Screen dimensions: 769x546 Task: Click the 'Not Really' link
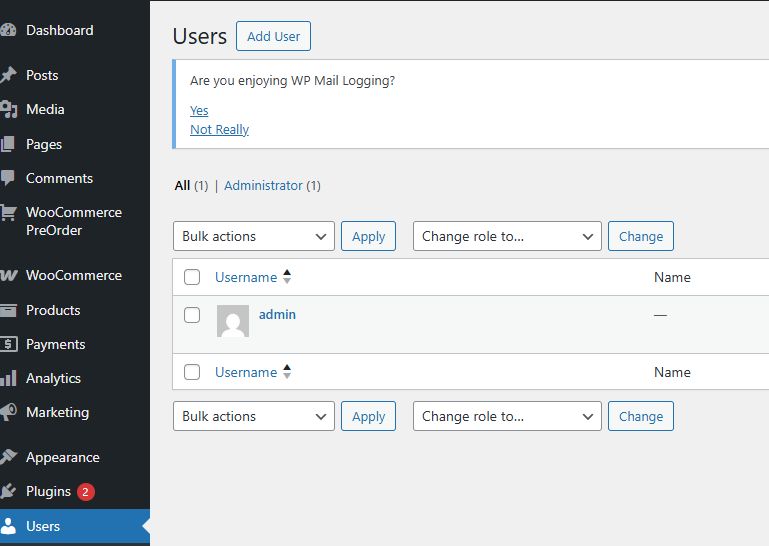click(x=219, y=129)
